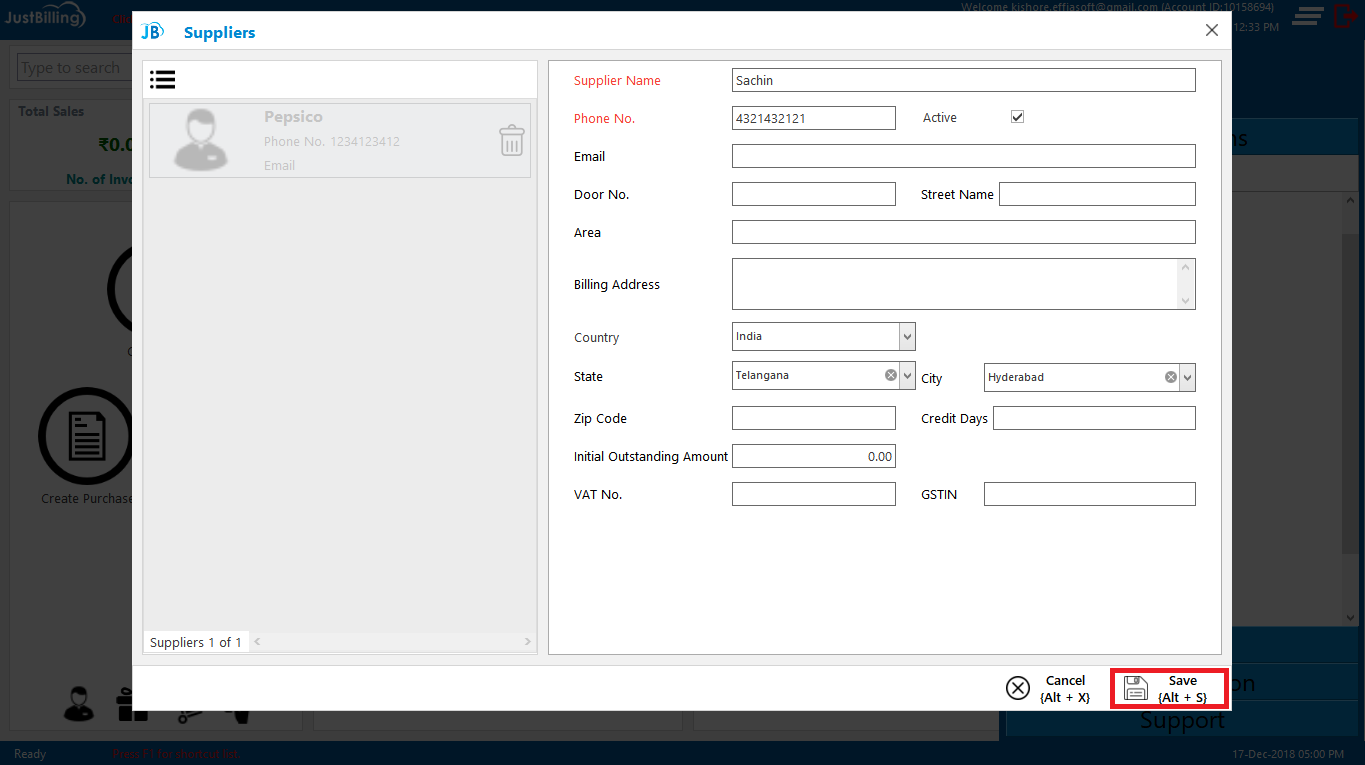Expand the State dropdown arrow

(x=907, y=376)
